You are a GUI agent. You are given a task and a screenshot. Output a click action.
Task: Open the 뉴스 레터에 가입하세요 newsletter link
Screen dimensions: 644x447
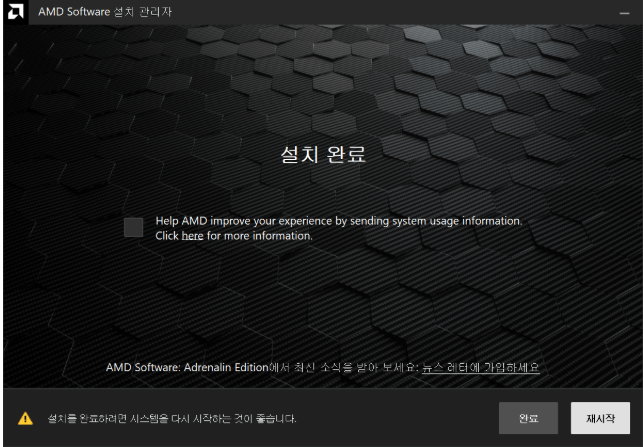481,367
